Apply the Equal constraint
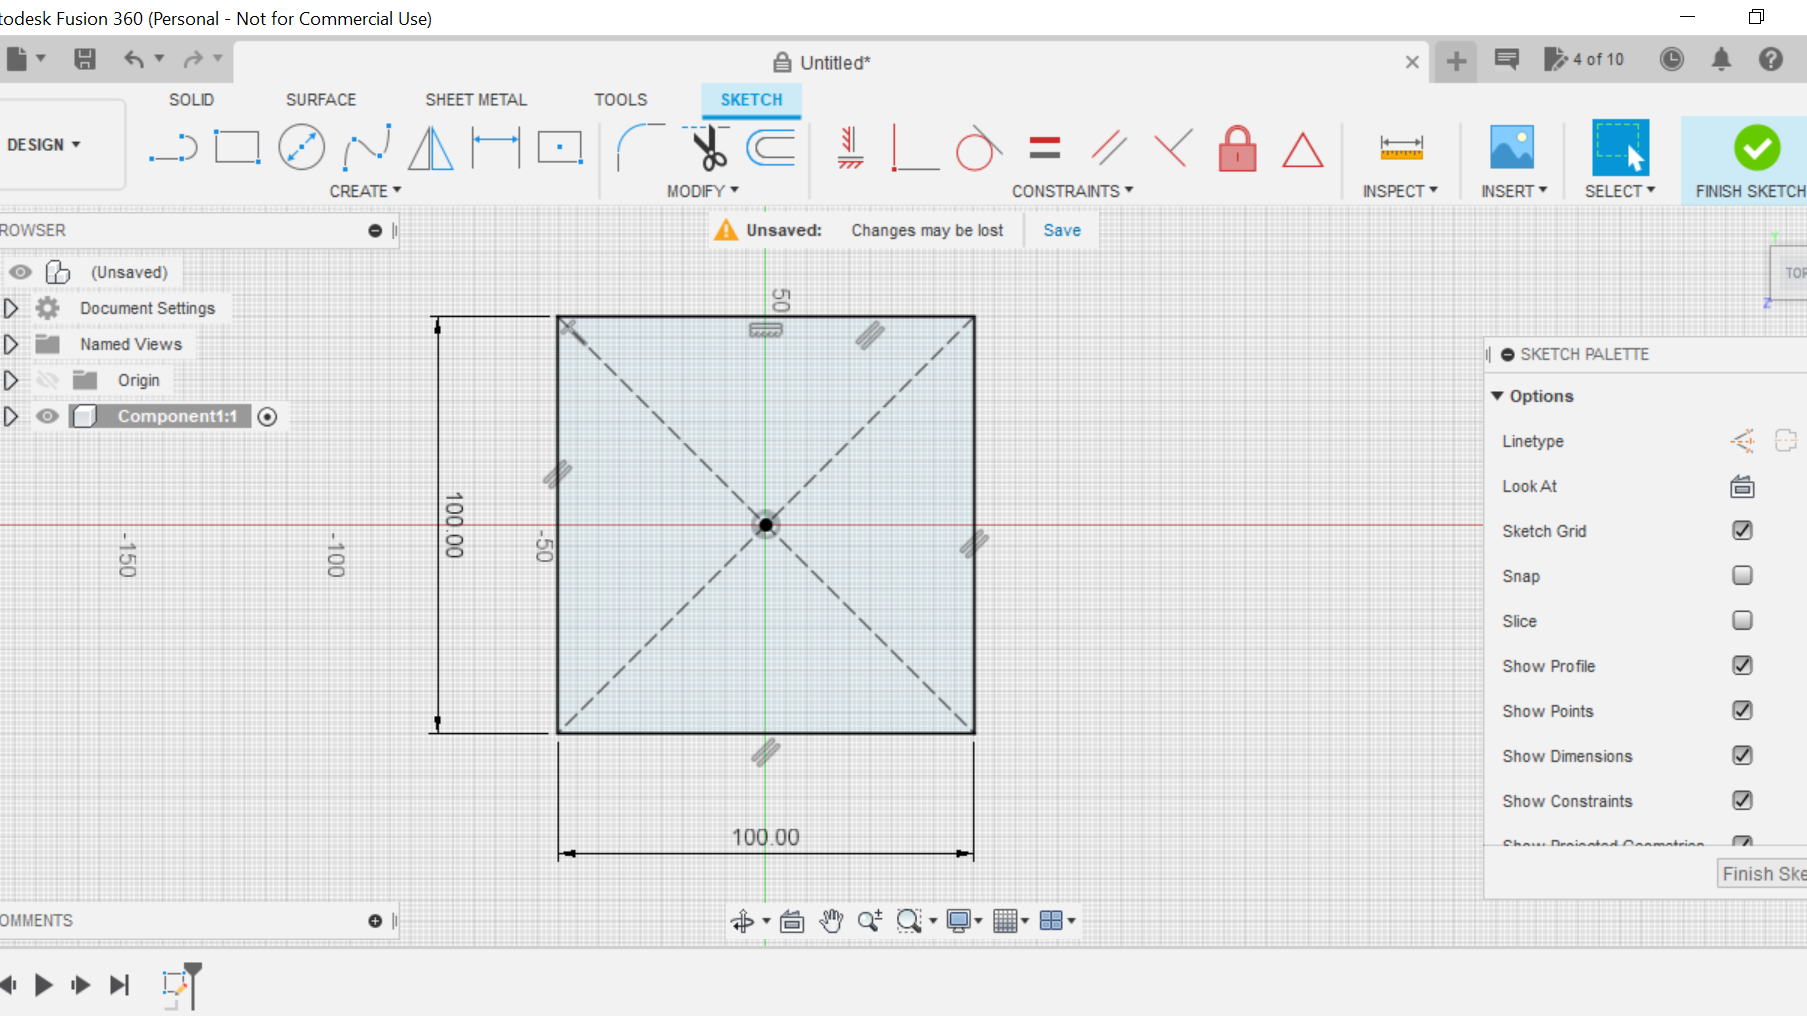1807x1016 pixels. (x=1044, y=146)
